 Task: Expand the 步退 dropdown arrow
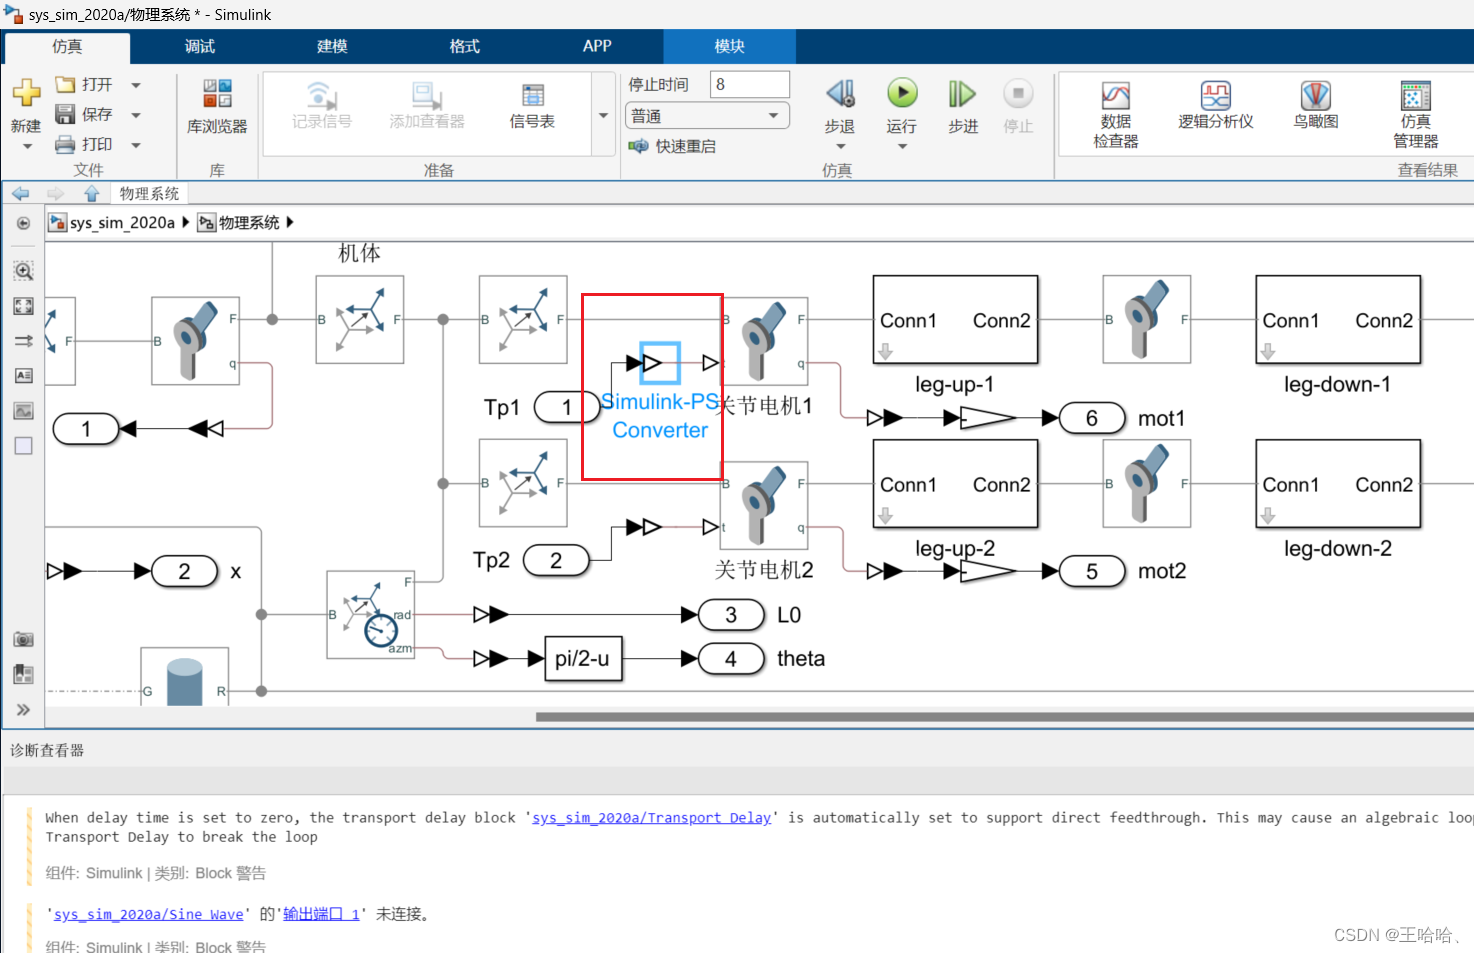click(840, 146)
